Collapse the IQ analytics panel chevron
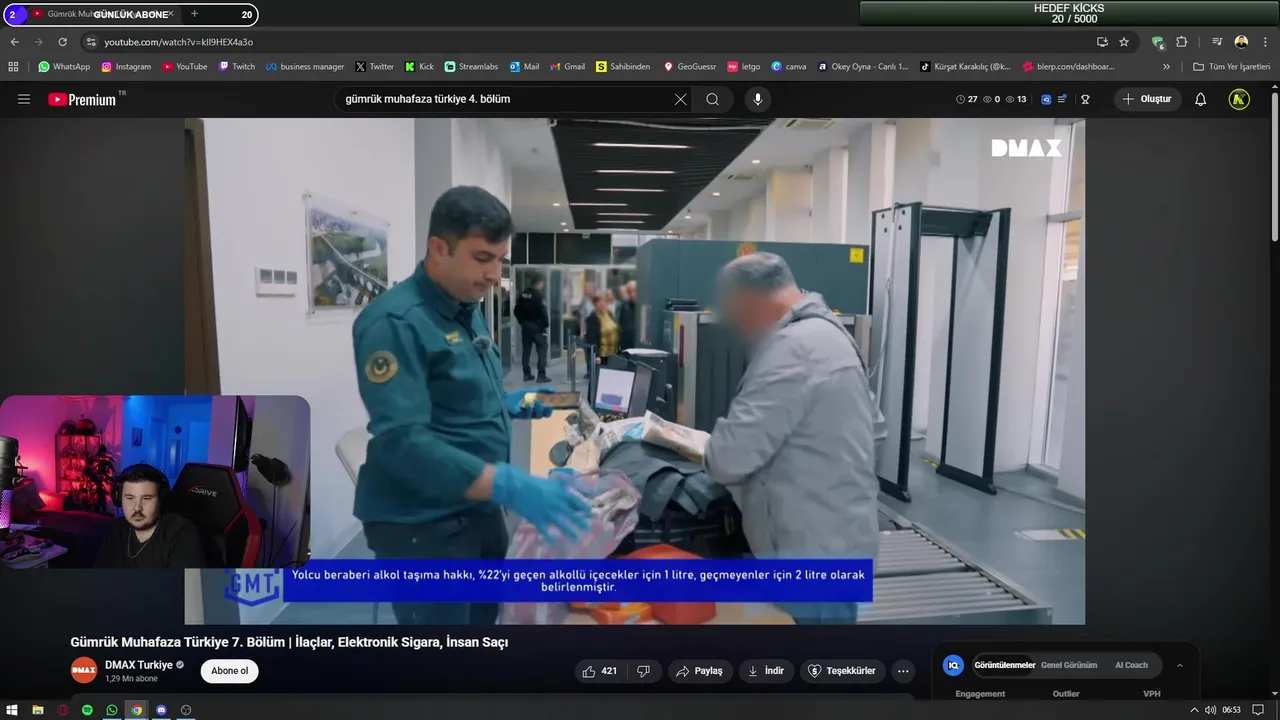 (x=1179, y=665)
